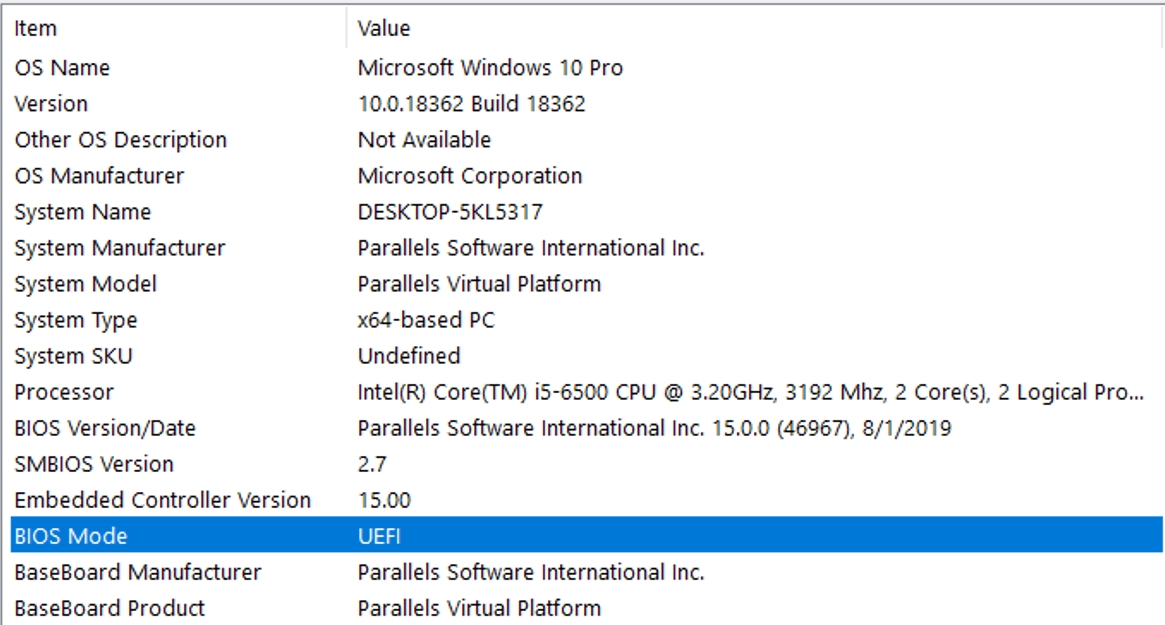Image resolution: width=1165 pixels, height=625 pixels.
Task: Select the System Type row
Action: pyautogui.click(x=76, y=320)
